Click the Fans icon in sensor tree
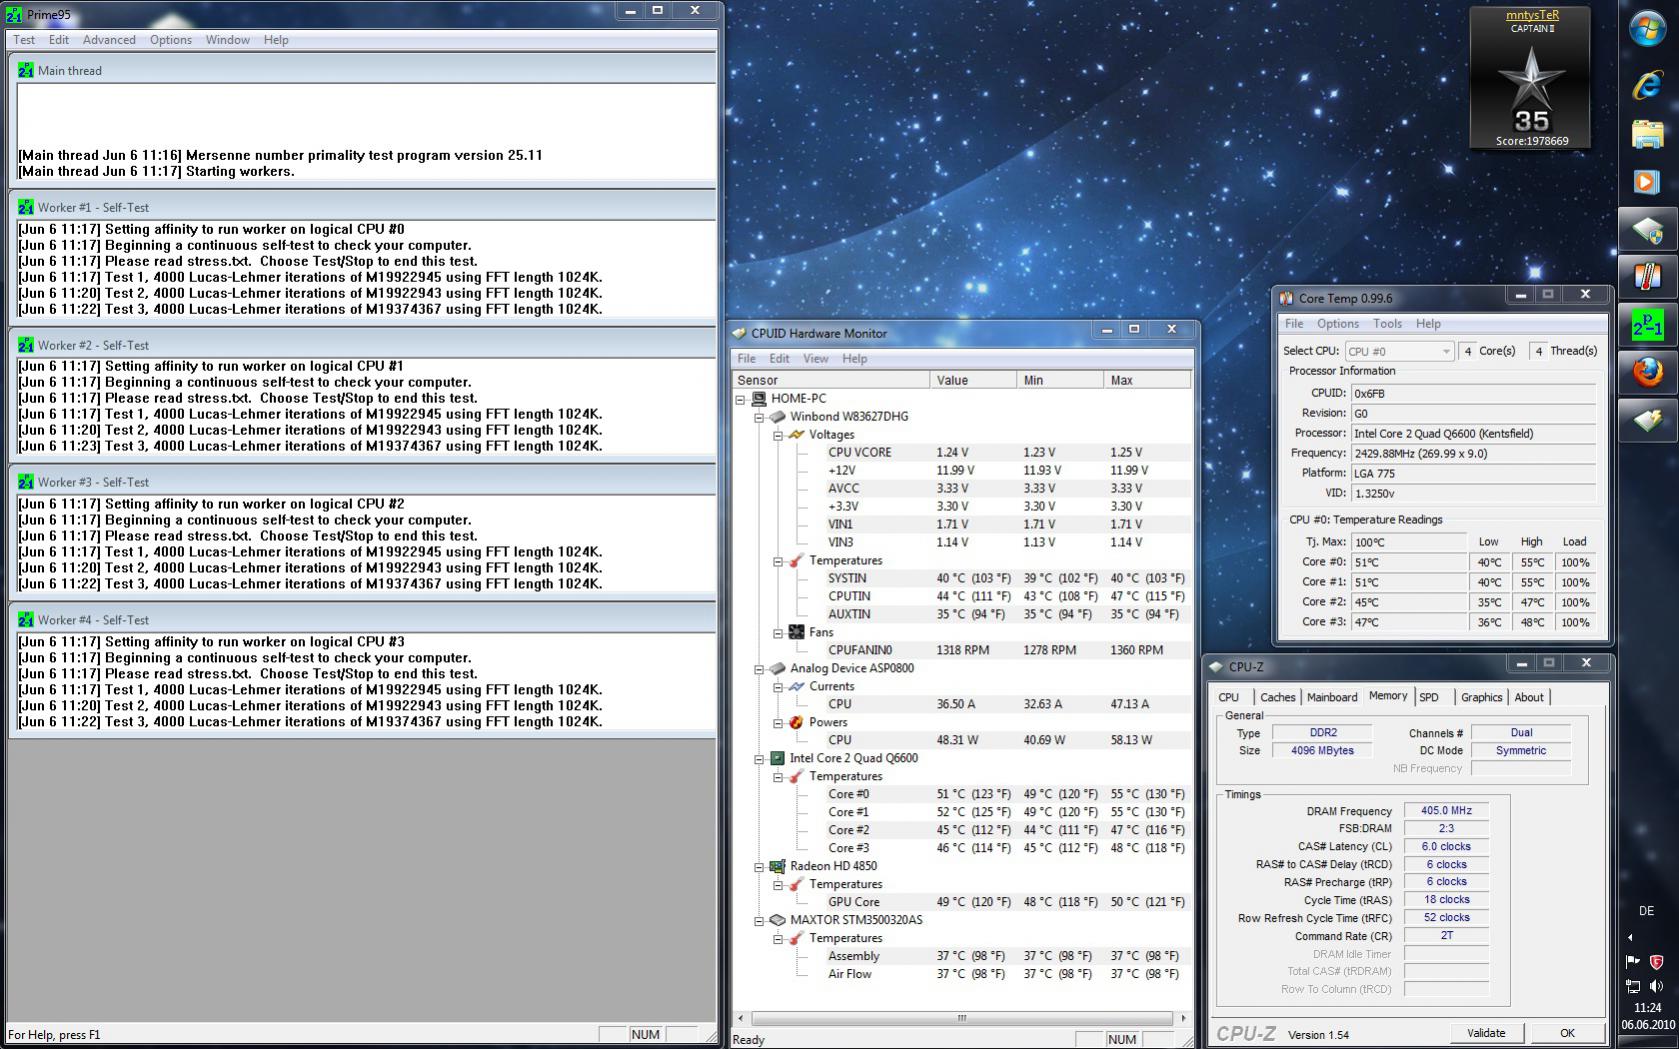This screenshot has width=1679, height=1049. [796, 632]
